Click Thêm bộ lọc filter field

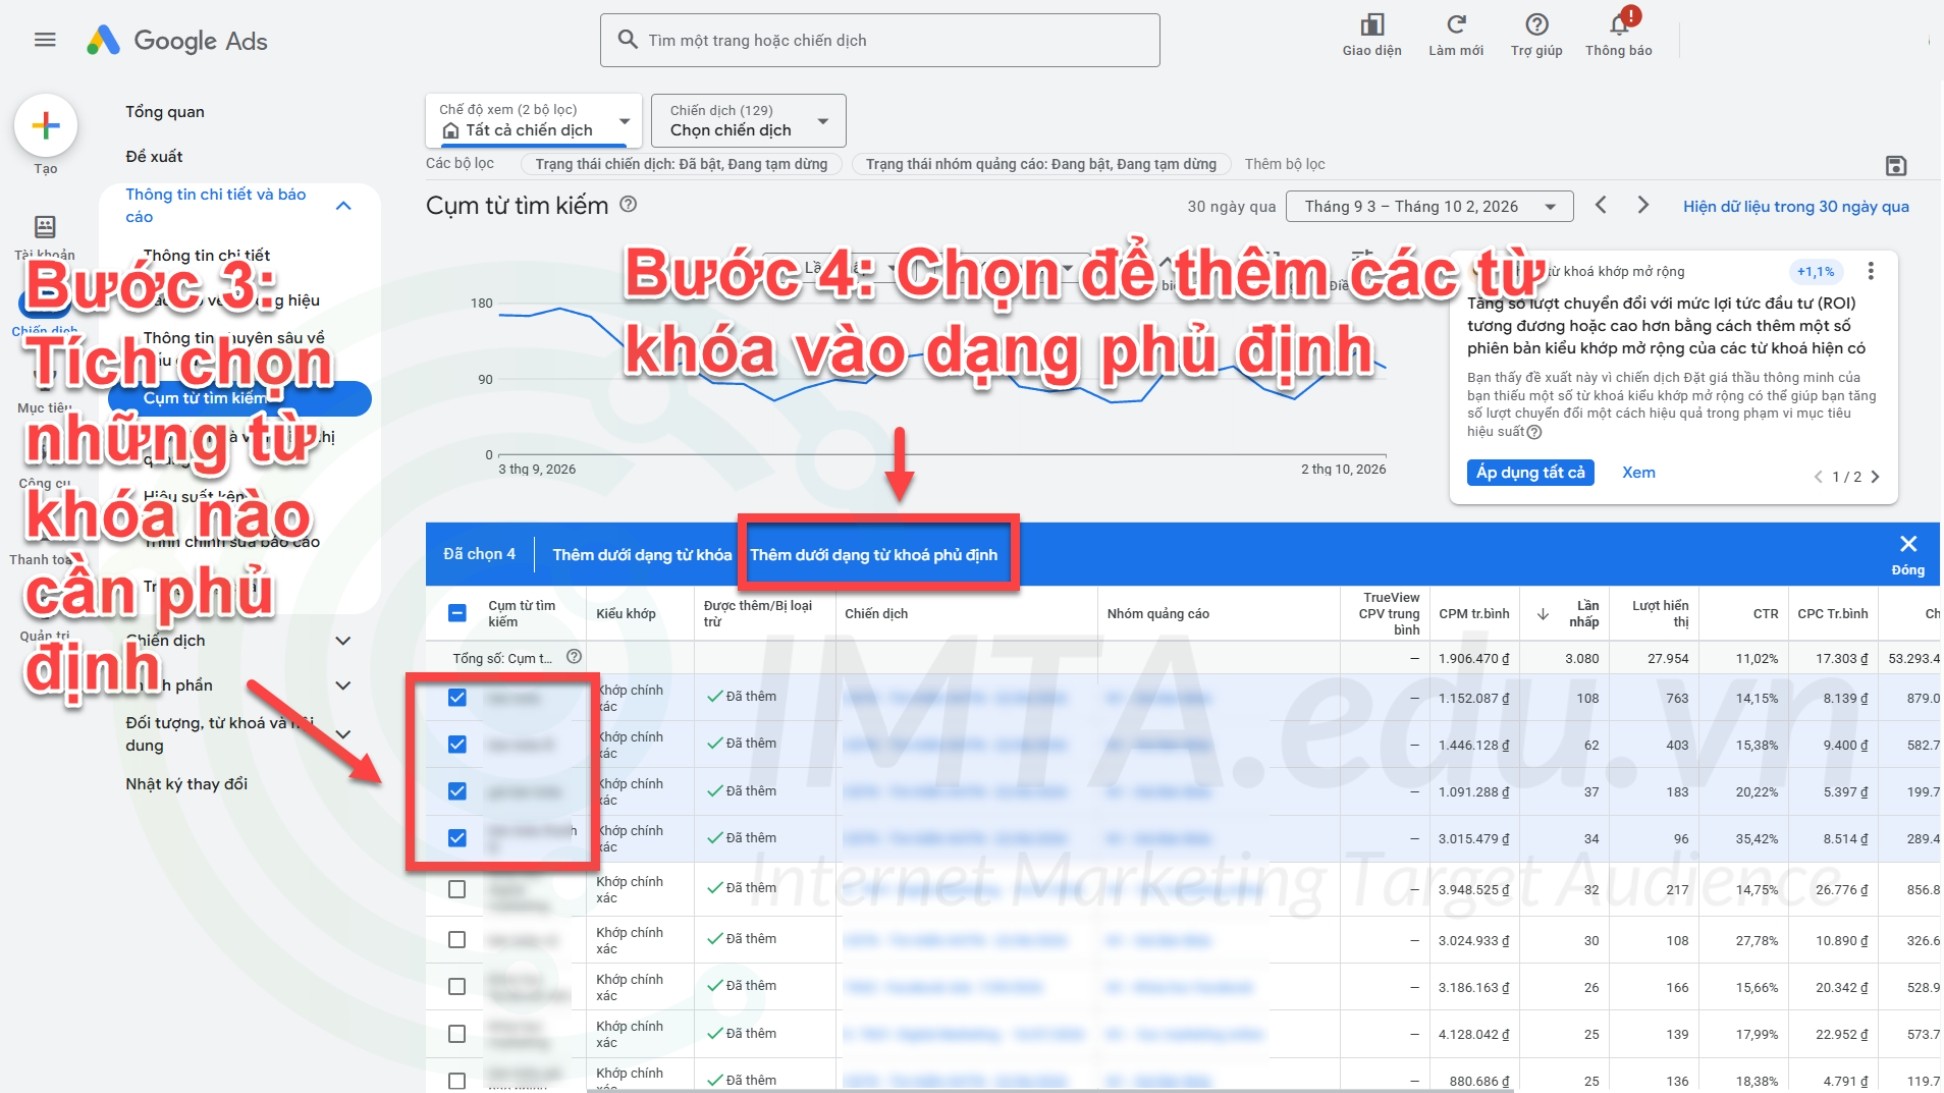(x=1285, y=164)
